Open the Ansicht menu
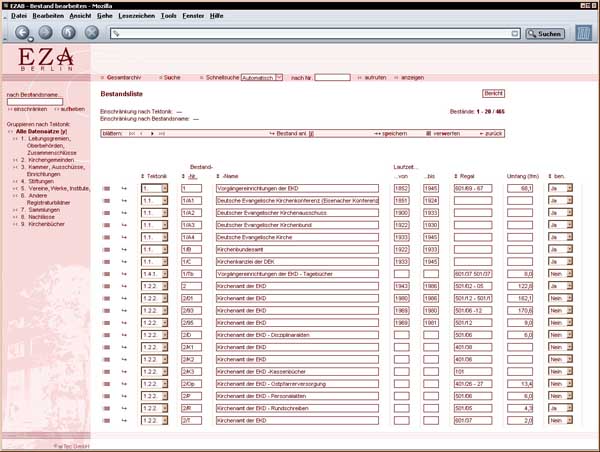This screenshot has height=452, width=600. click(x=80, y=16)
